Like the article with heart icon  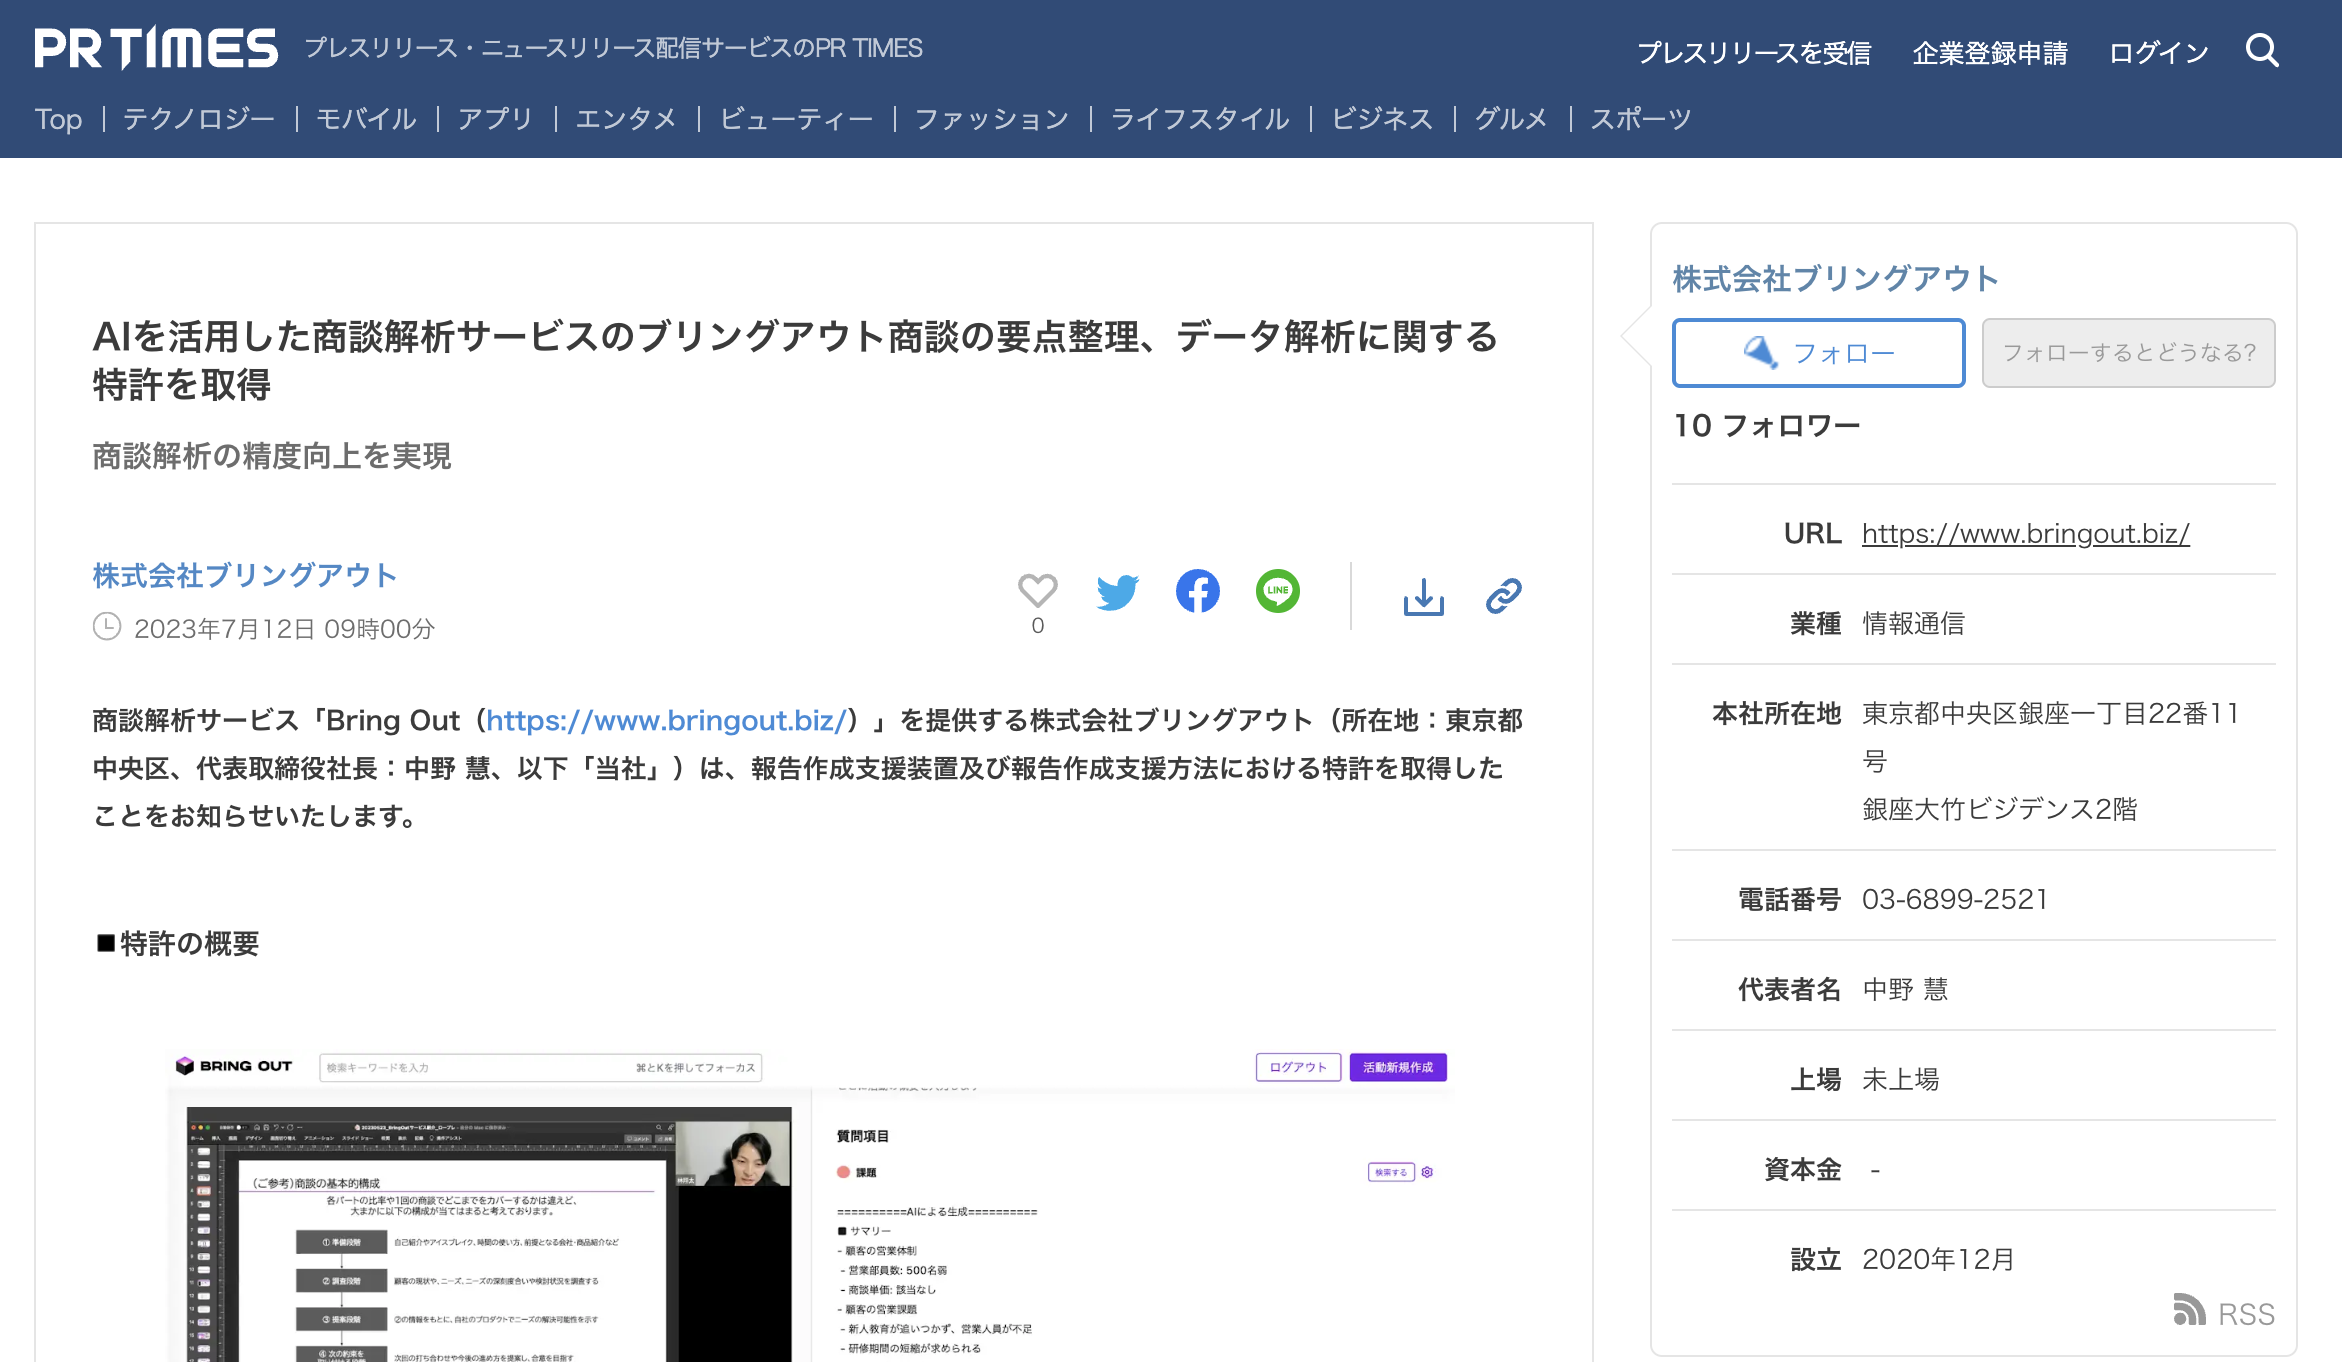pyautogui.click(x=1038, y=591)
